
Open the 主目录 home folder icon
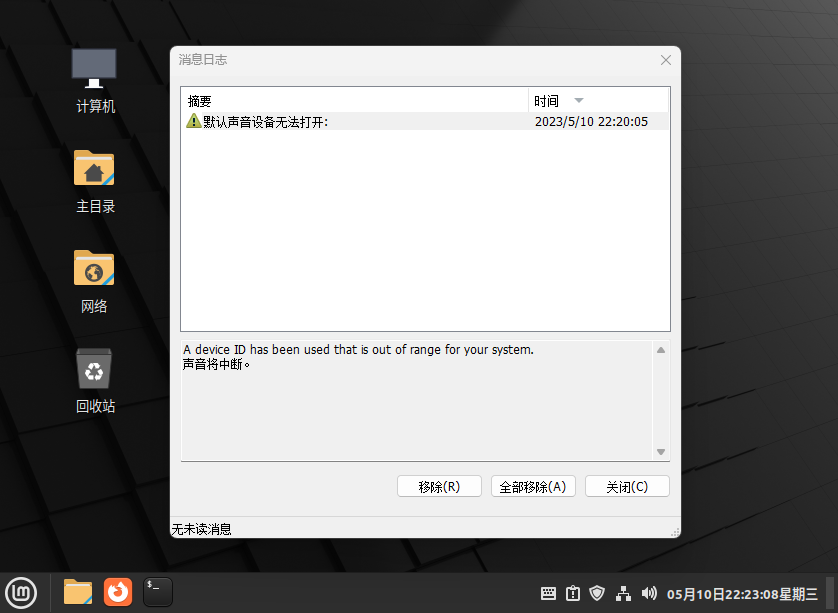pyautogui.click(x=94, y=182)
